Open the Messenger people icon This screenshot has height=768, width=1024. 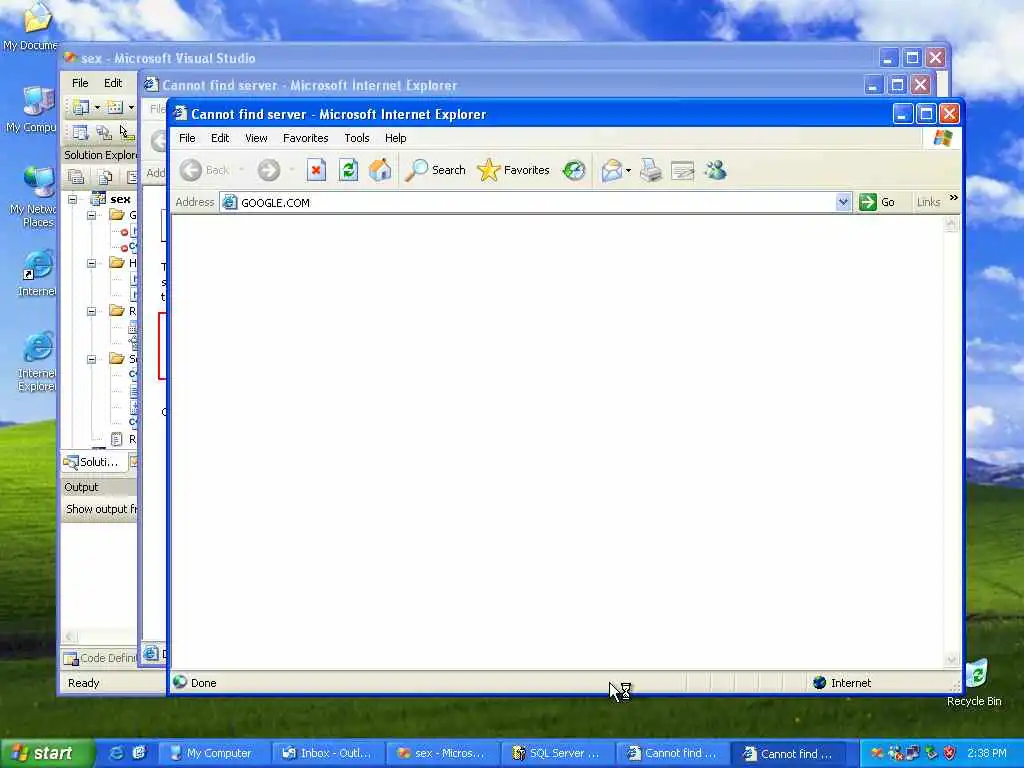pyautogui.click(x=716, y=170)
